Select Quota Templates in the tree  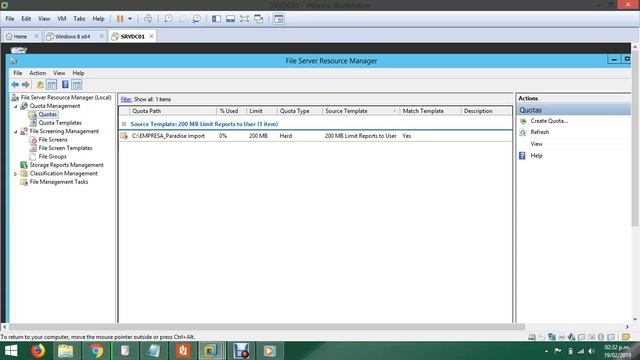[x=60, y=123]
